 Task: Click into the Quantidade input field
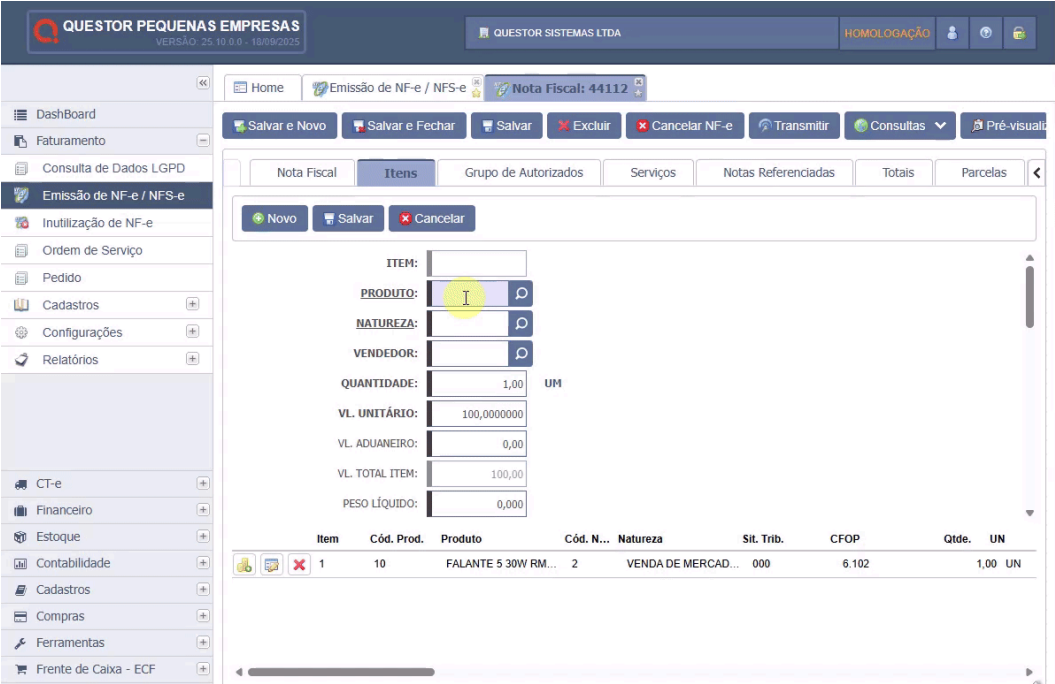478,384
